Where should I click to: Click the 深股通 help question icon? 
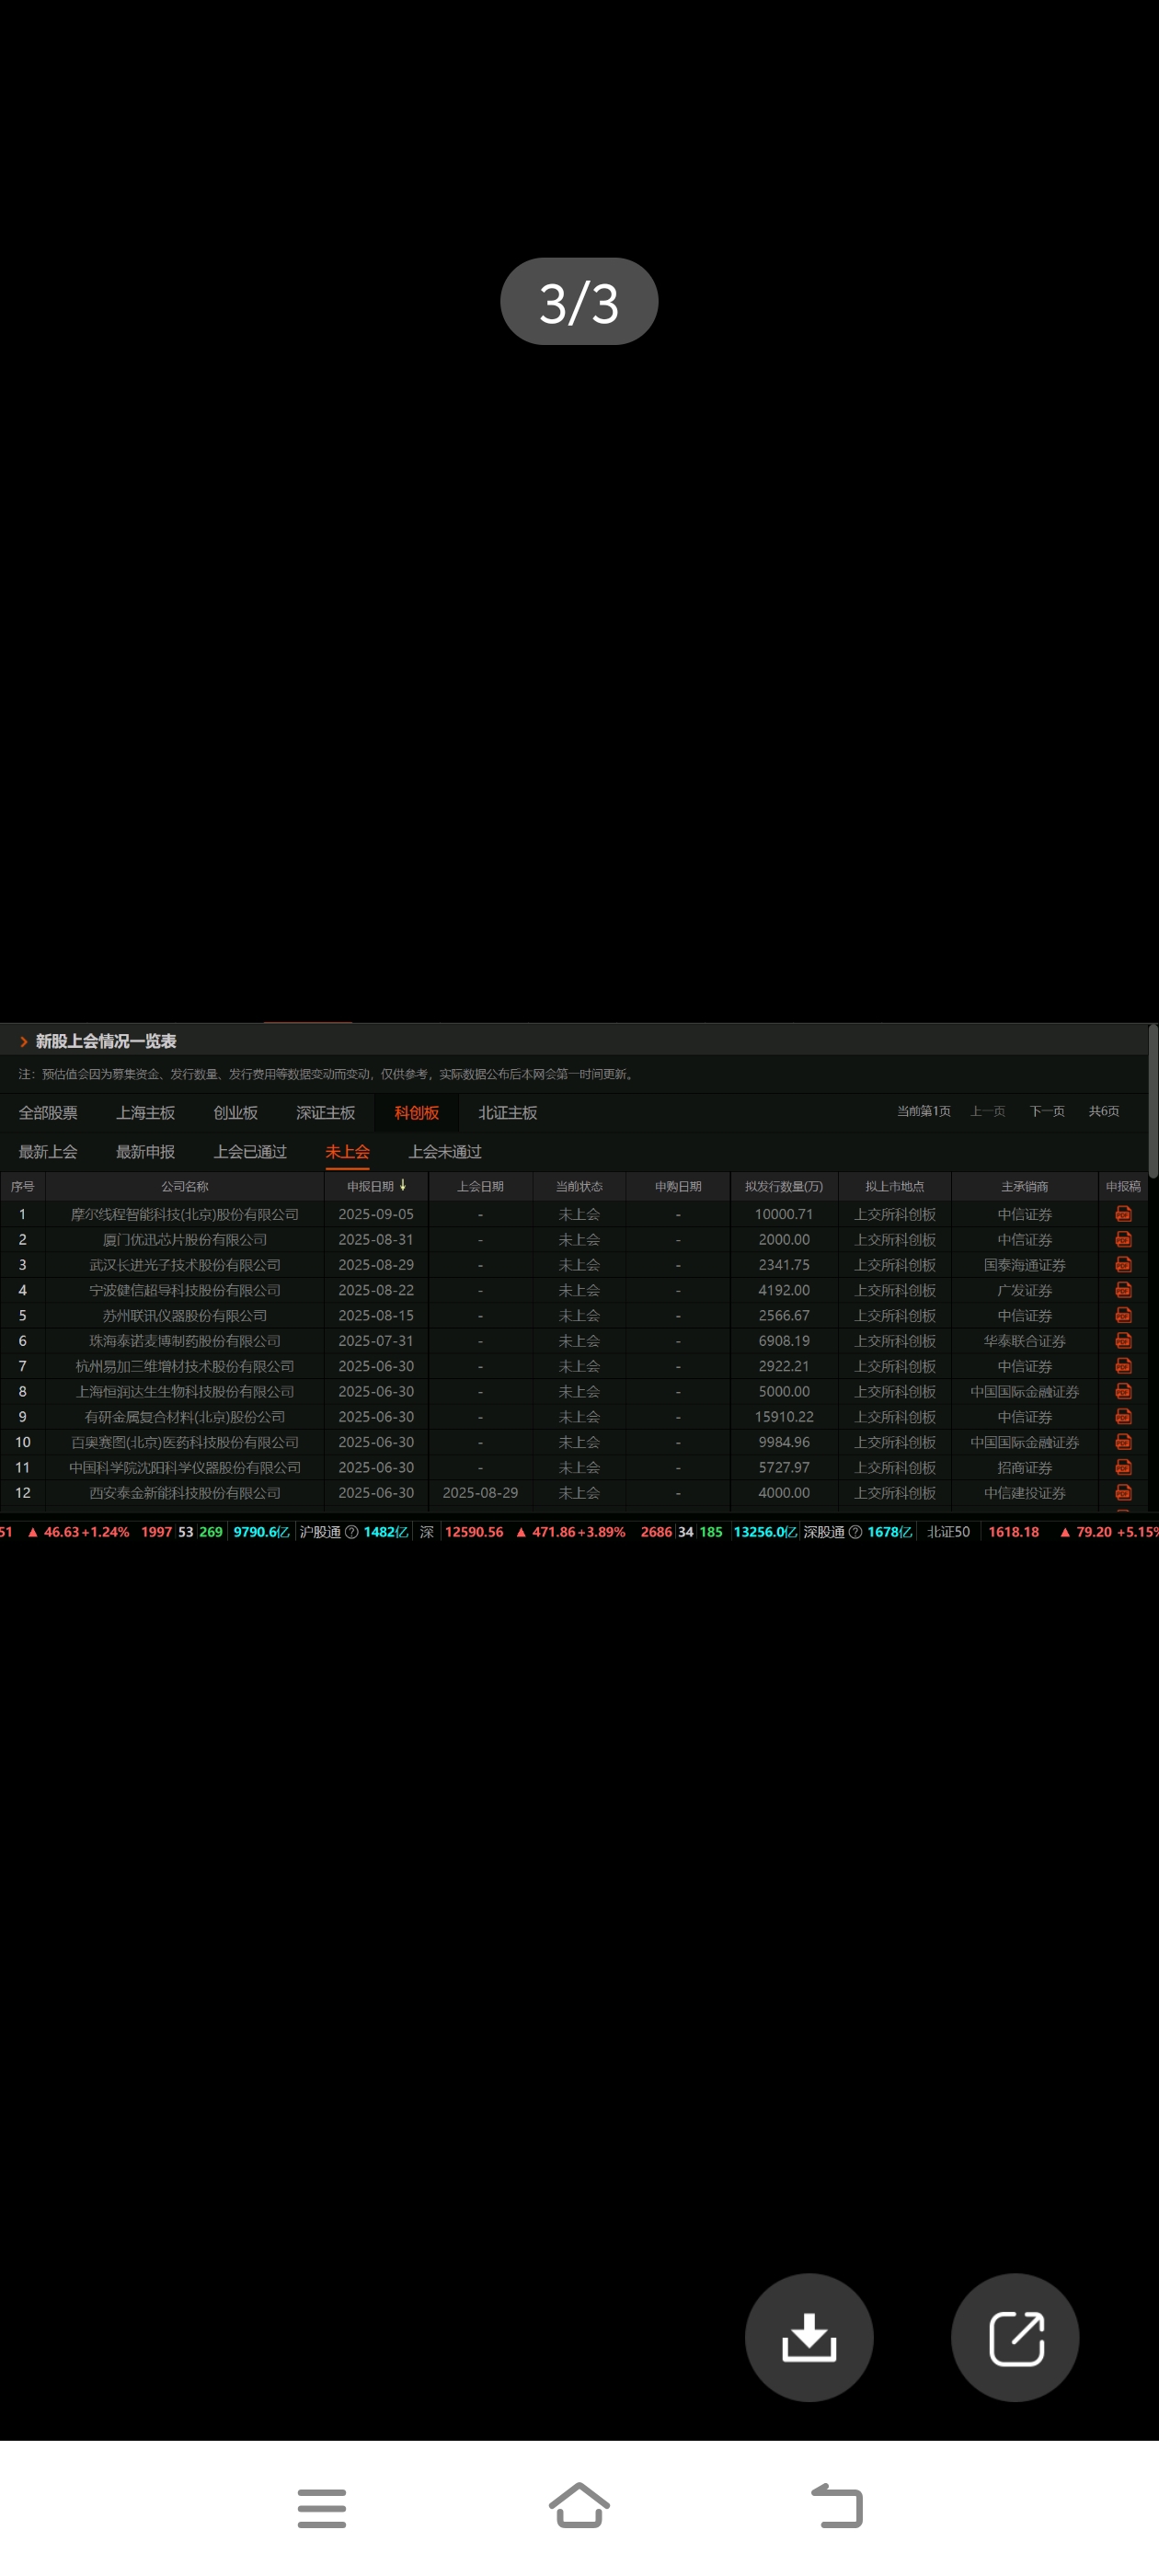(855, 1532)
